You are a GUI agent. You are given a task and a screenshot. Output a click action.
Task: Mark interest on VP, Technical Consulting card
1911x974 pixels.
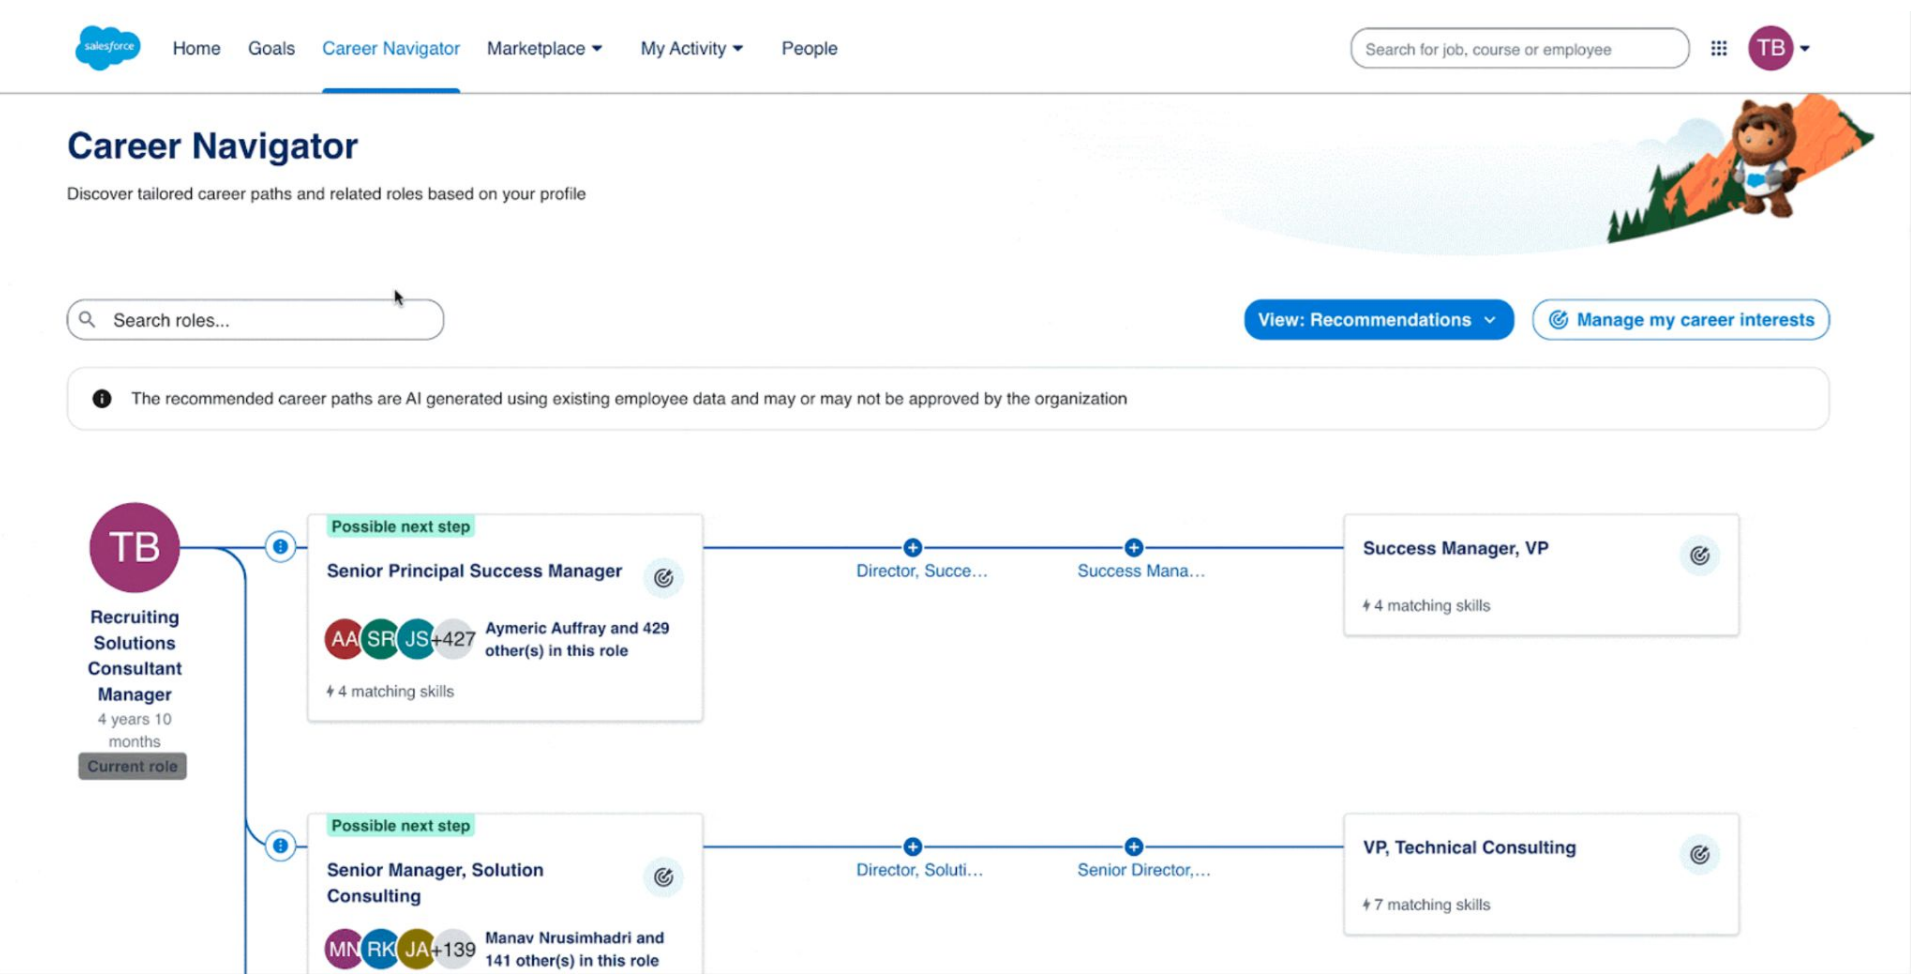click(1699, 854)
